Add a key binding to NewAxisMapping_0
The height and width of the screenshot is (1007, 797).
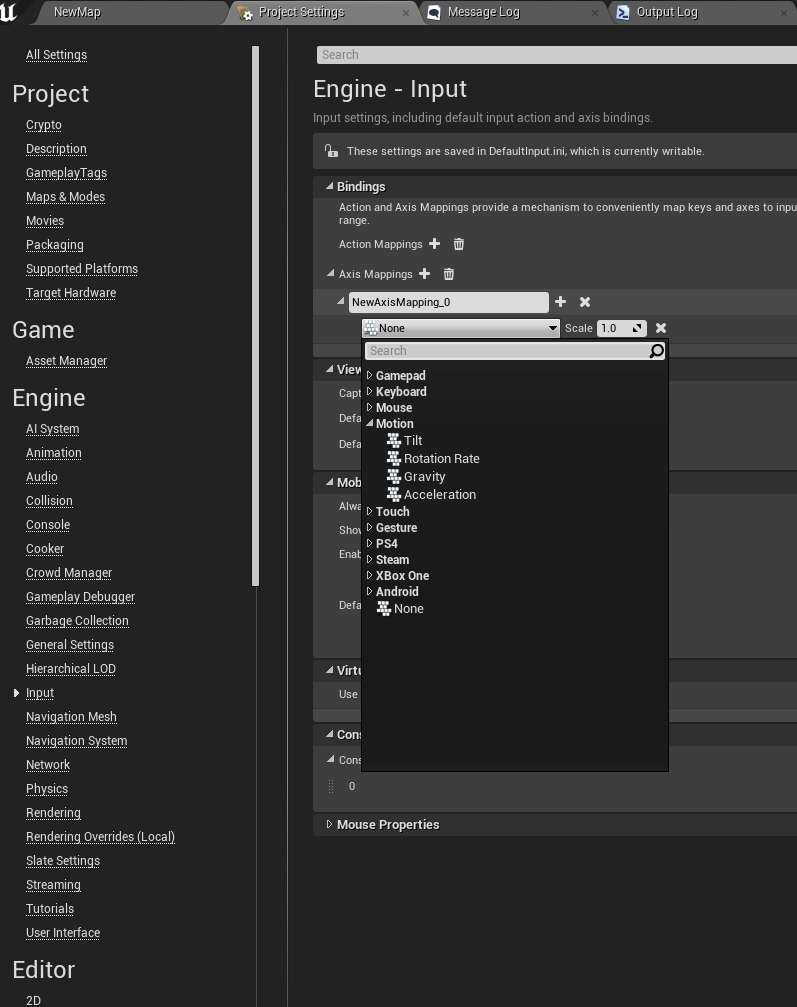(560, 301)
